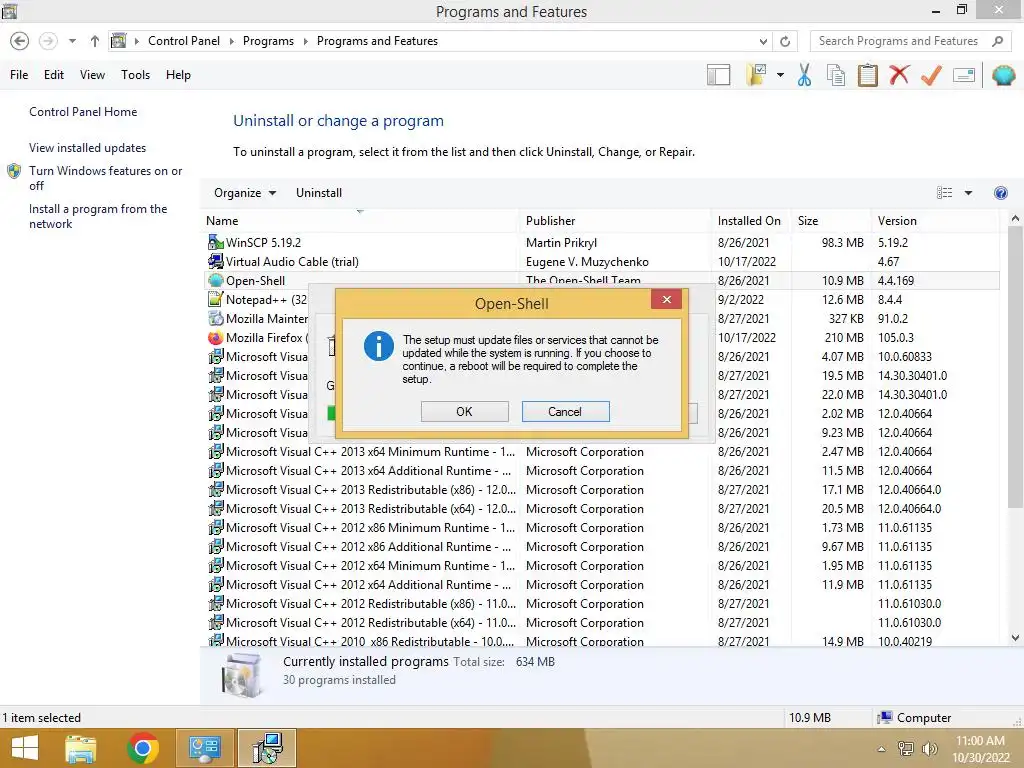Select Control Panel in the breadcrumb
Screen dimensions: 1024x768
click(x=184, y=41)
